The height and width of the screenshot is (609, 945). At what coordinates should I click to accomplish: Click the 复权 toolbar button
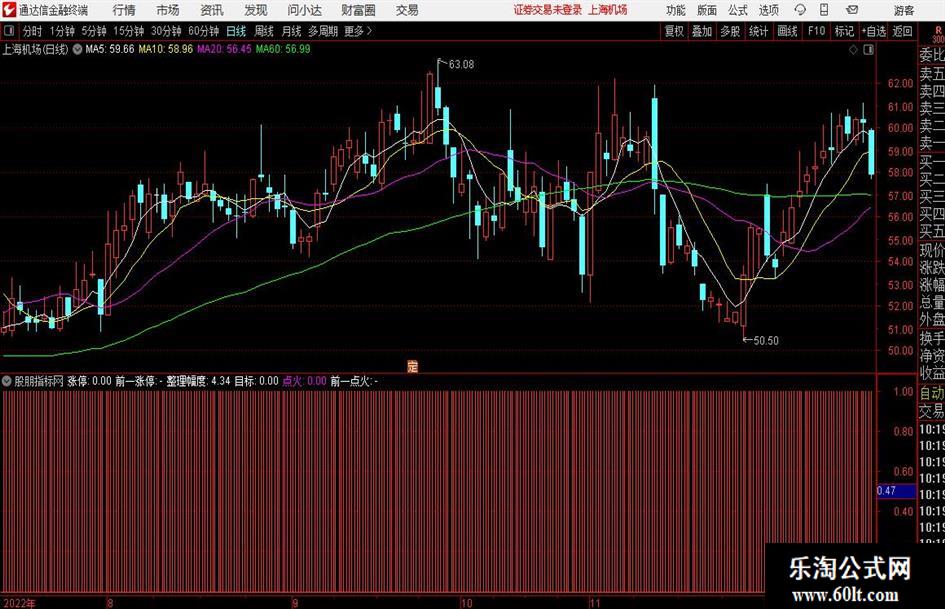coord(674,31)
